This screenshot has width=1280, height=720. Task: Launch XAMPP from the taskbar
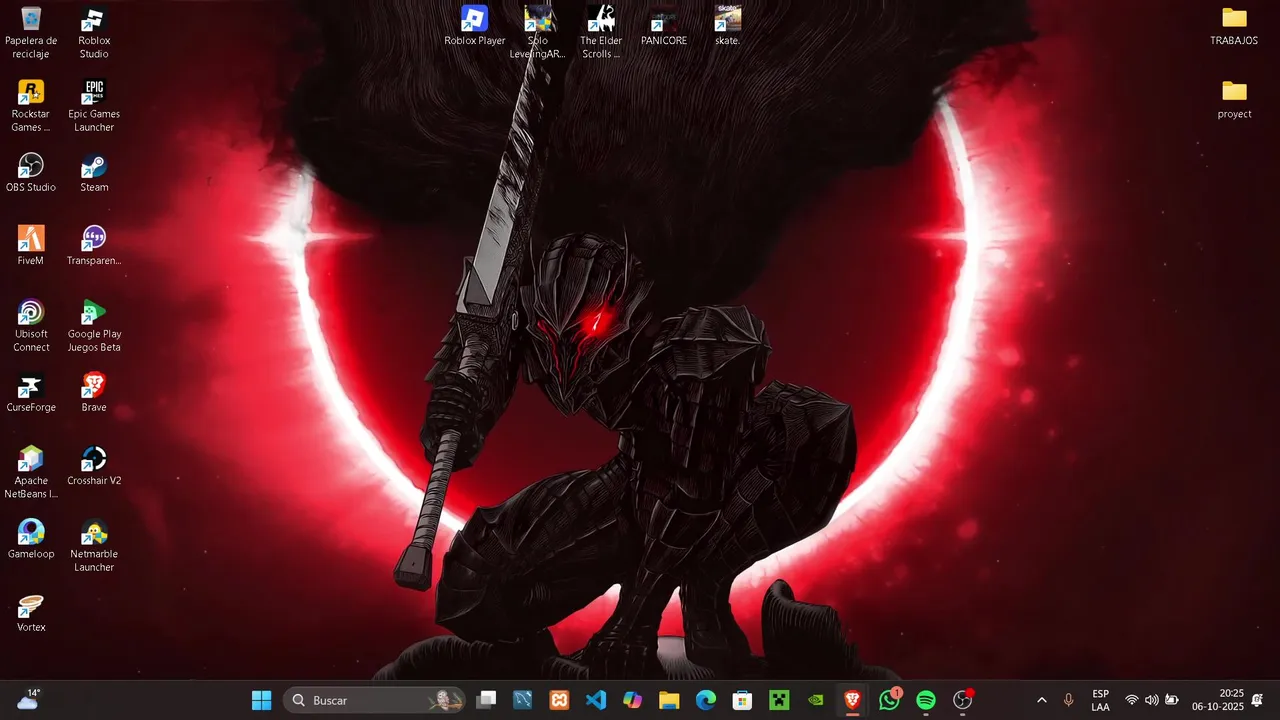click(x=559, y=700)
